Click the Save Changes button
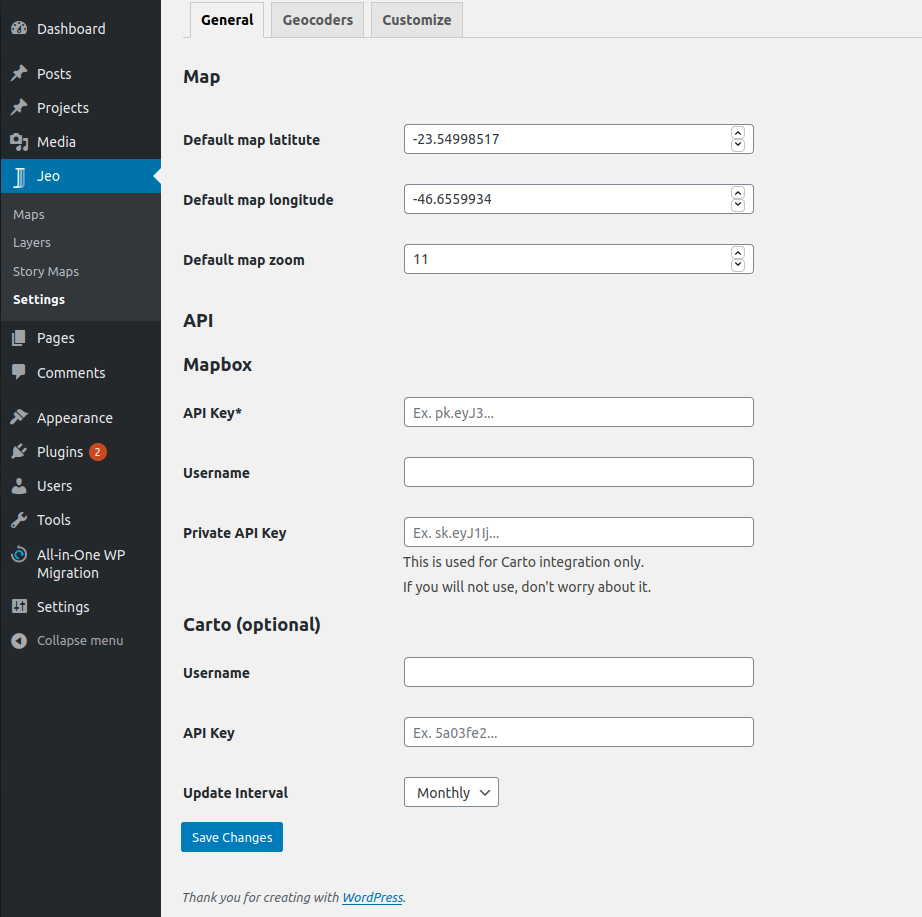The image size is (922, 917). 232,837
